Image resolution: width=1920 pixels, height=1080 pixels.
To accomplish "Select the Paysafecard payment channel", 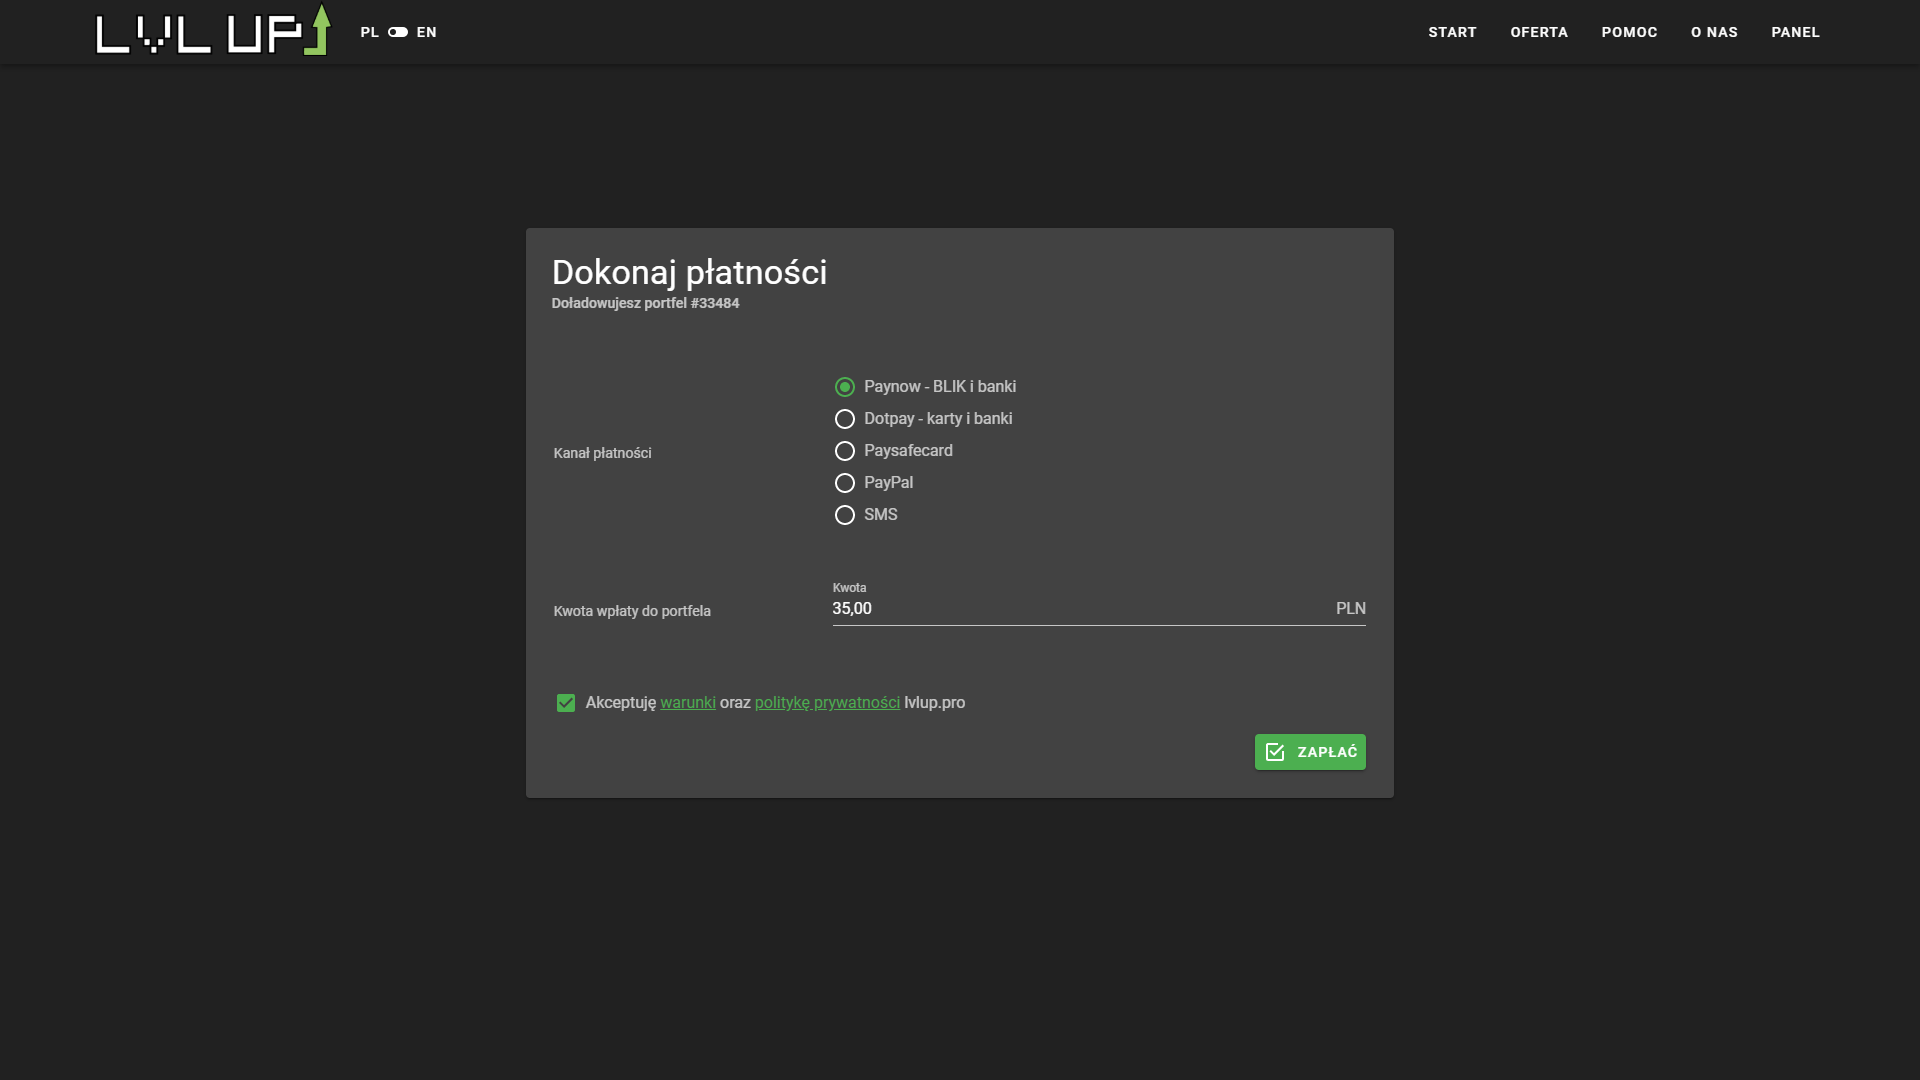I will (845, 451).
